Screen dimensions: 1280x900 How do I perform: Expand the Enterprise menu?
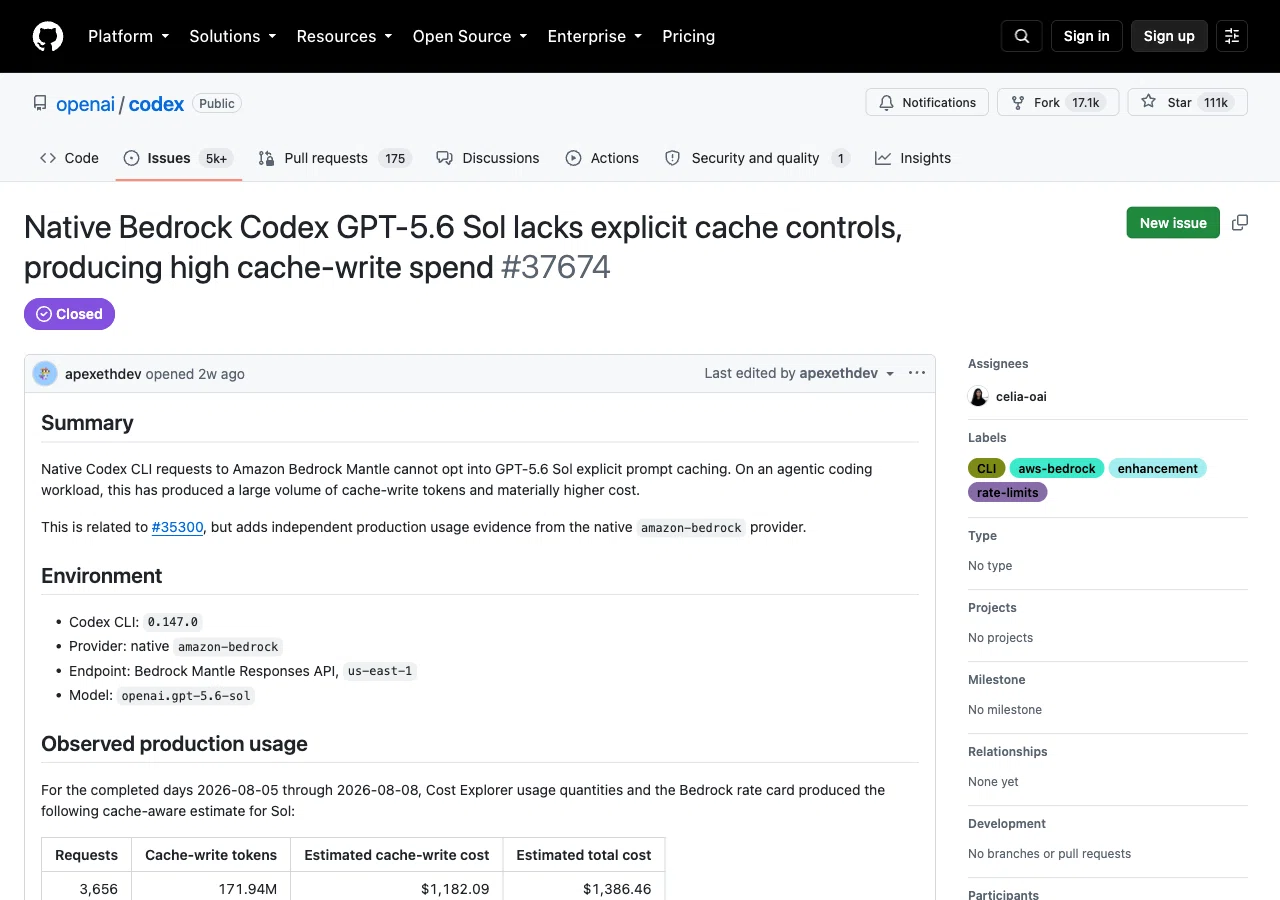click(594, 36)
